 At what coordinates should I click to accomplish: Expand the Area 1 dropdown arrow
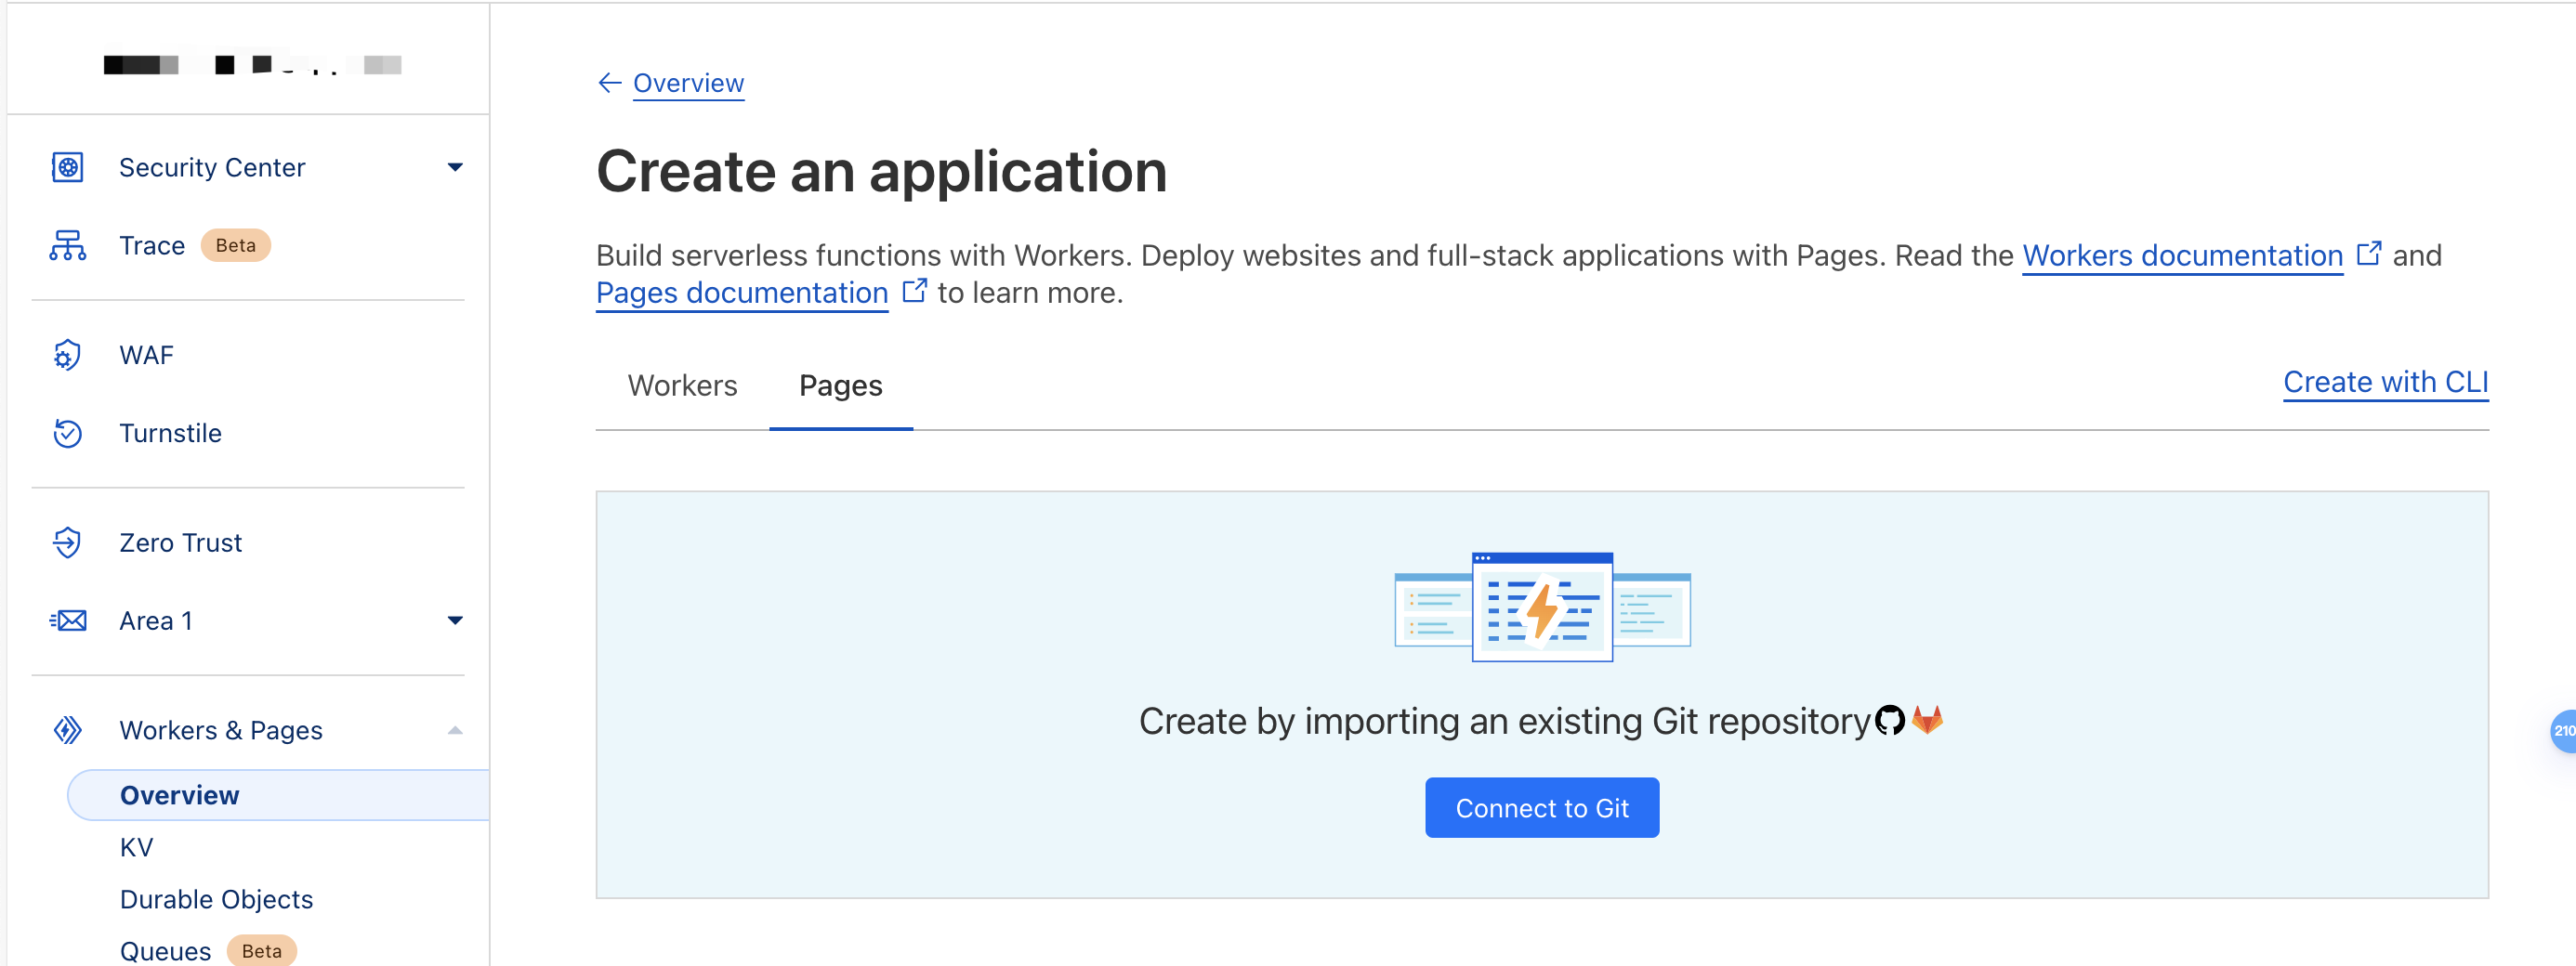(x=455, y=621)
